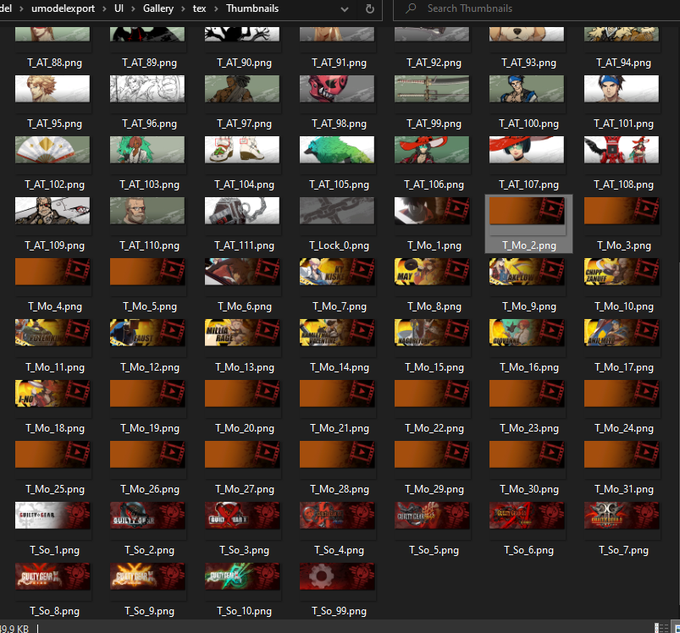
Task: Click the UI breadcrumb segment
Action: [x=119, y=8]
